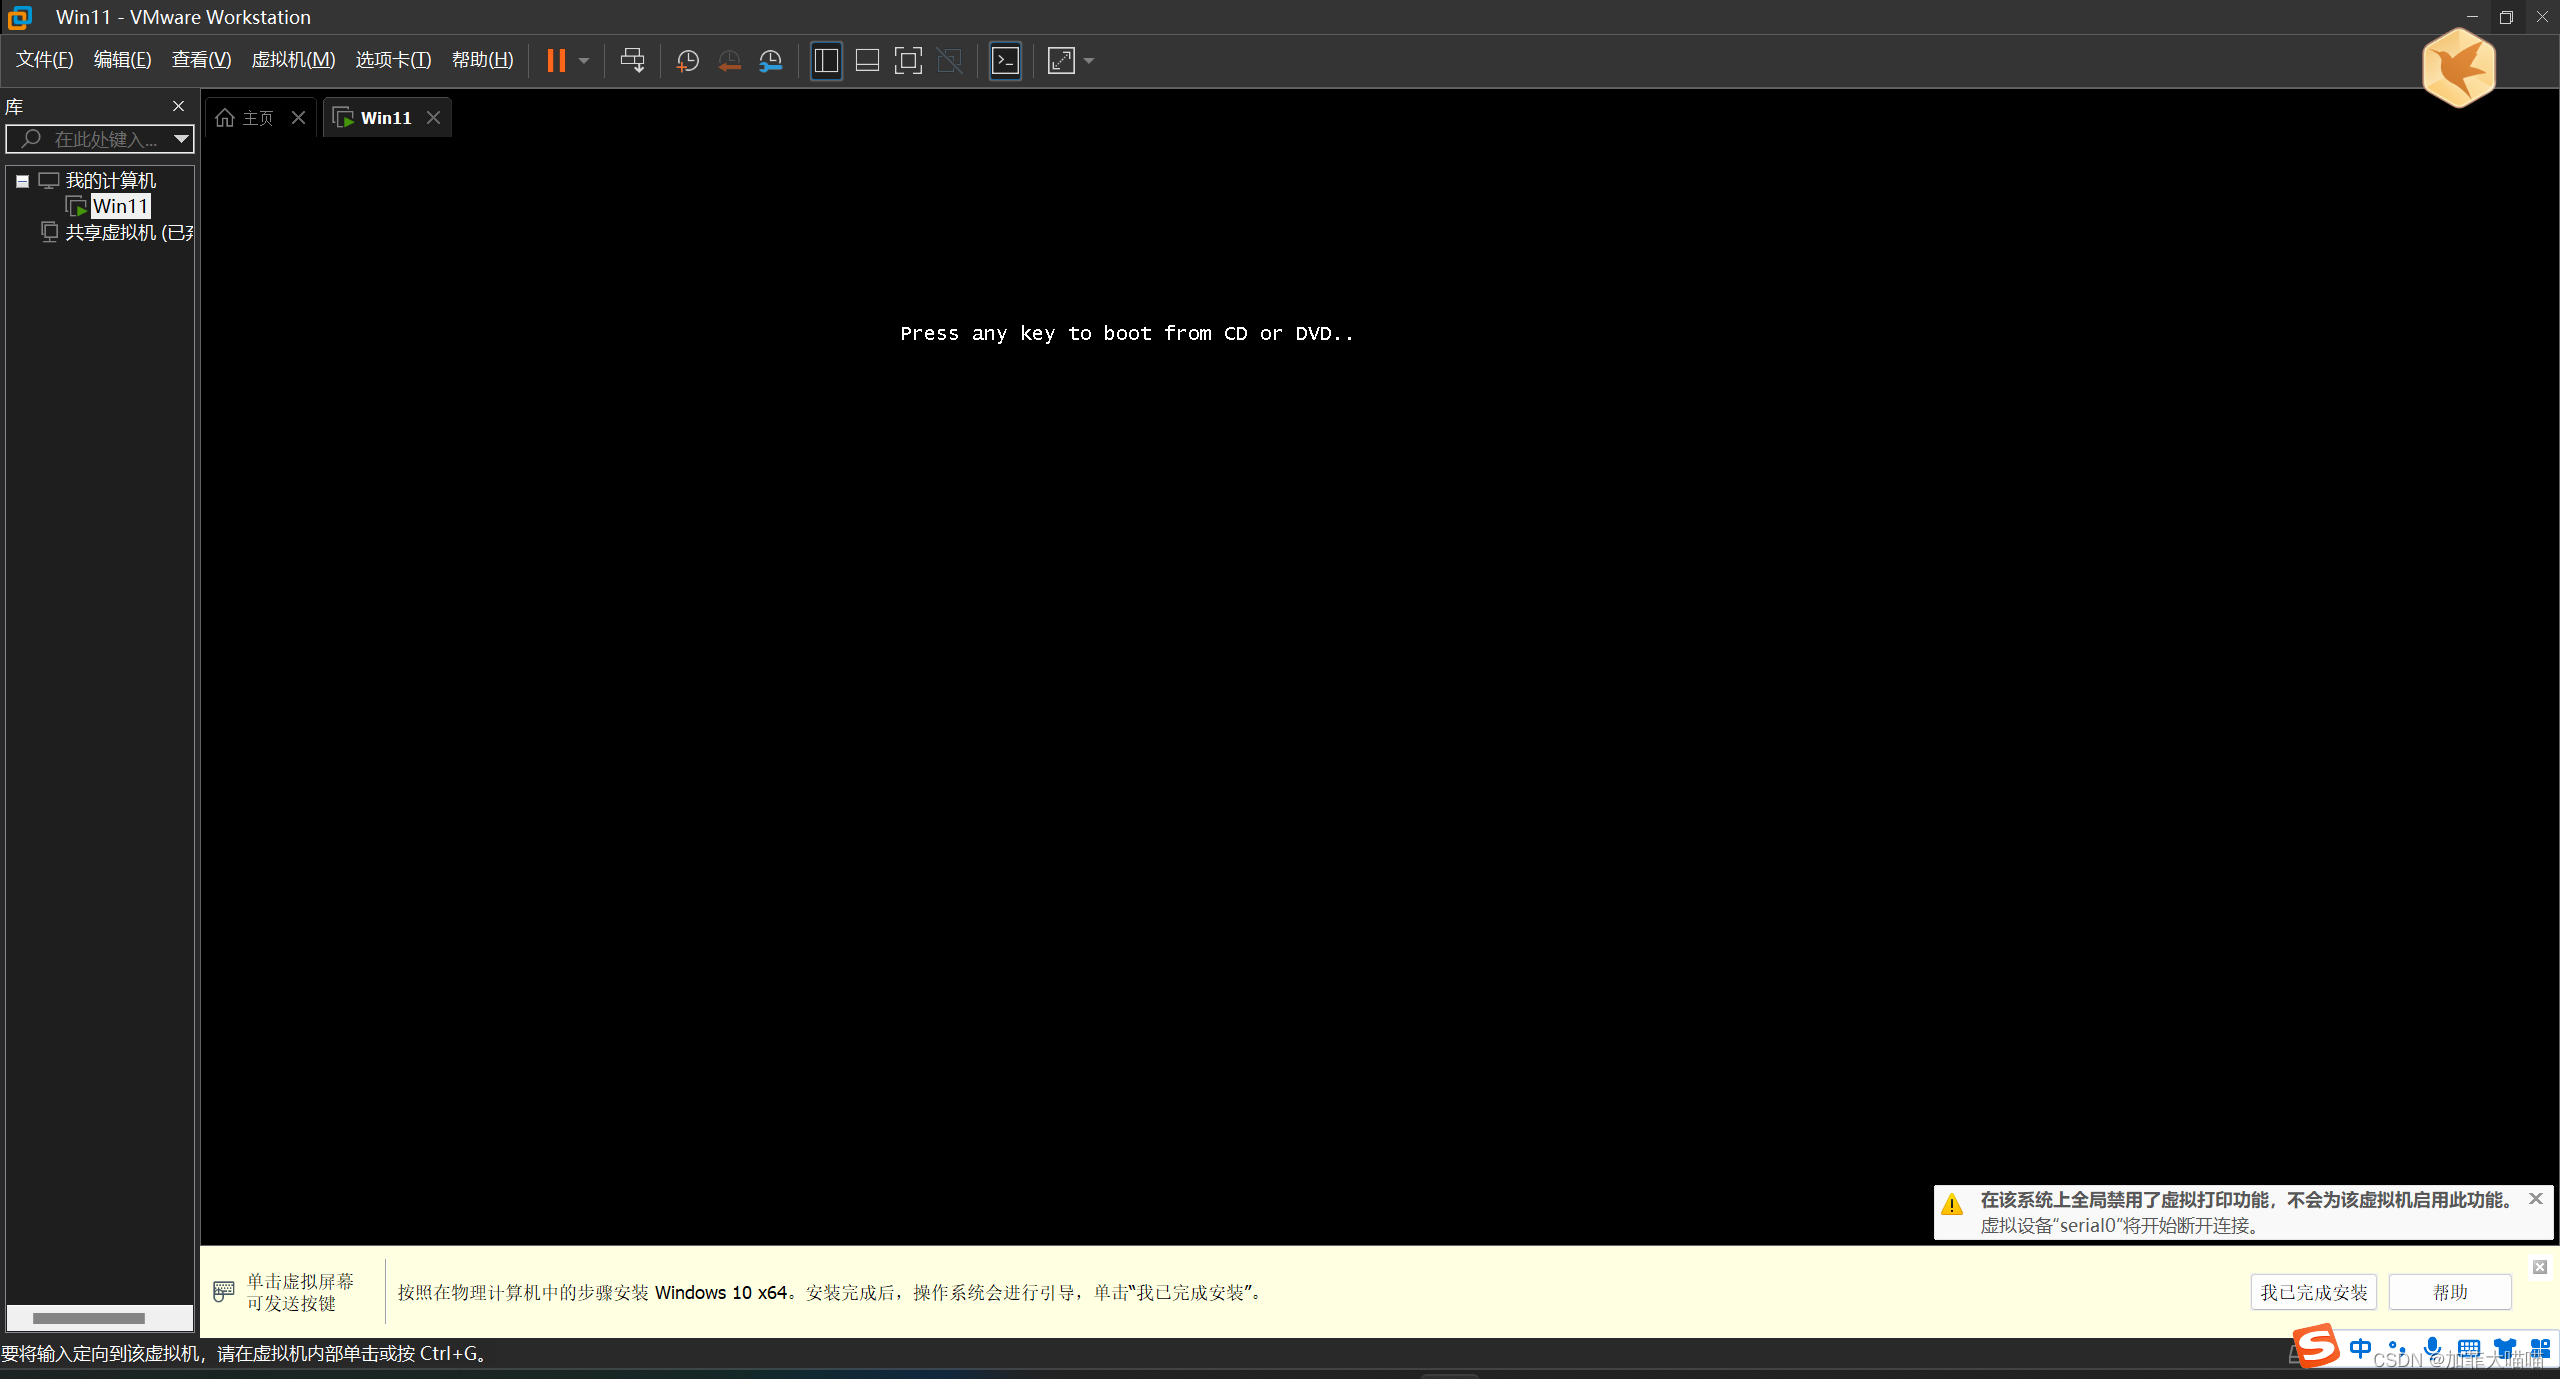Select the Win11 VM in the library
Image resolution: width=2560 pixels, height=1379 pixels.
[120, 206]
